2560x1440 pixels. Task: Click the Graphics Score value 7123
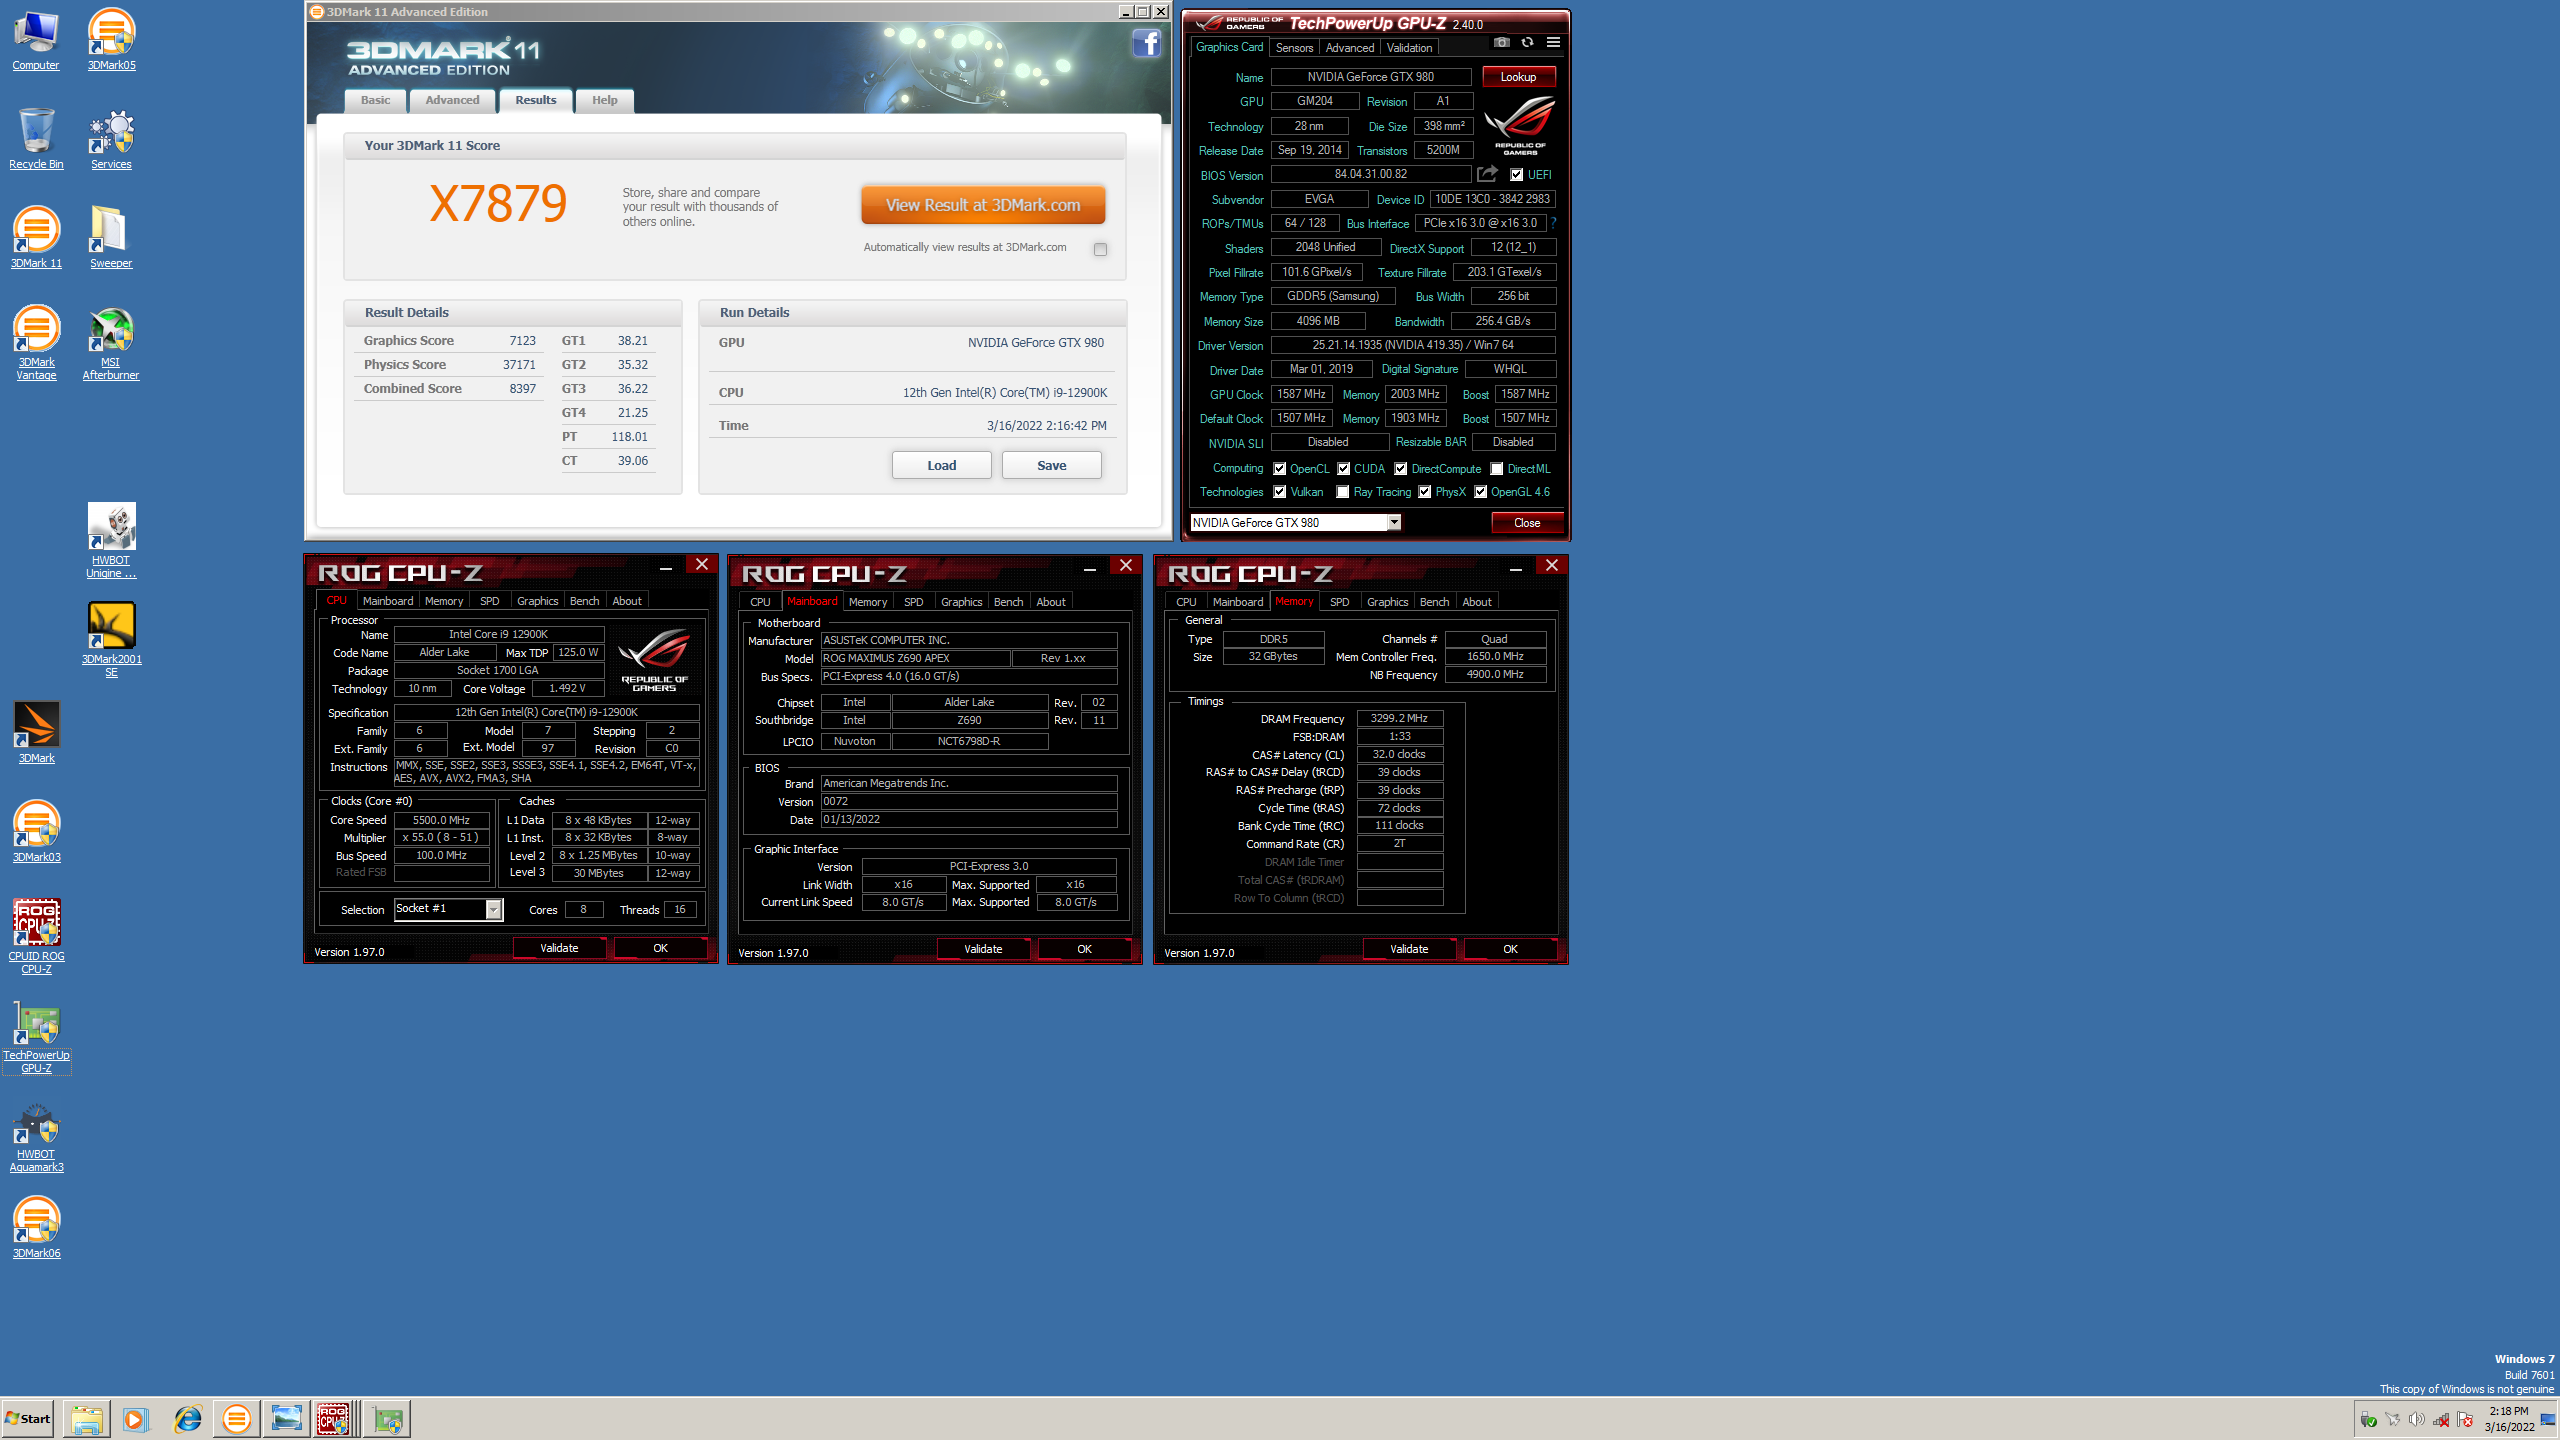click(522, 341)
